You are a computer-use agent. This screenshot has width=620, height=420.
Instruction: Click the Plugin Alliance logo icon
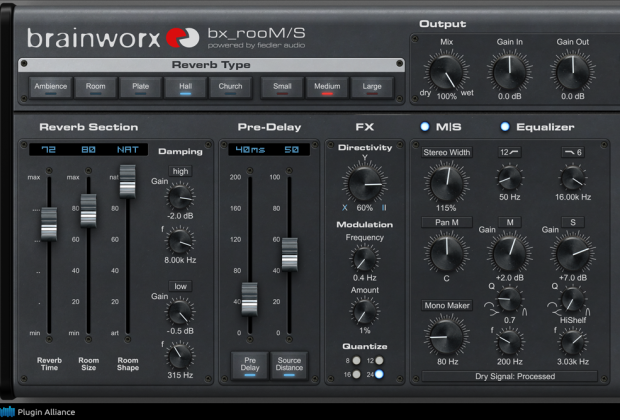click(8, 412)
